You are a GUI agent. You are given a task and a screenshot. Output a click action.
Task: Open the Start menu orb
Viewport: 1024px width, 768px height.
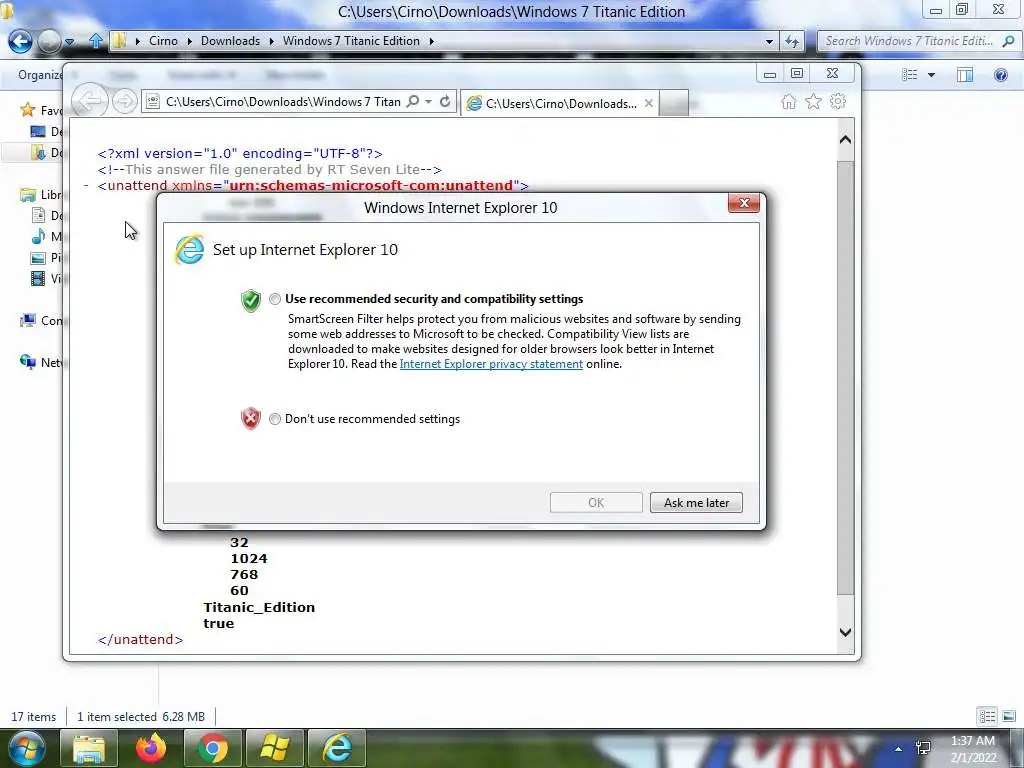(26, 748)
